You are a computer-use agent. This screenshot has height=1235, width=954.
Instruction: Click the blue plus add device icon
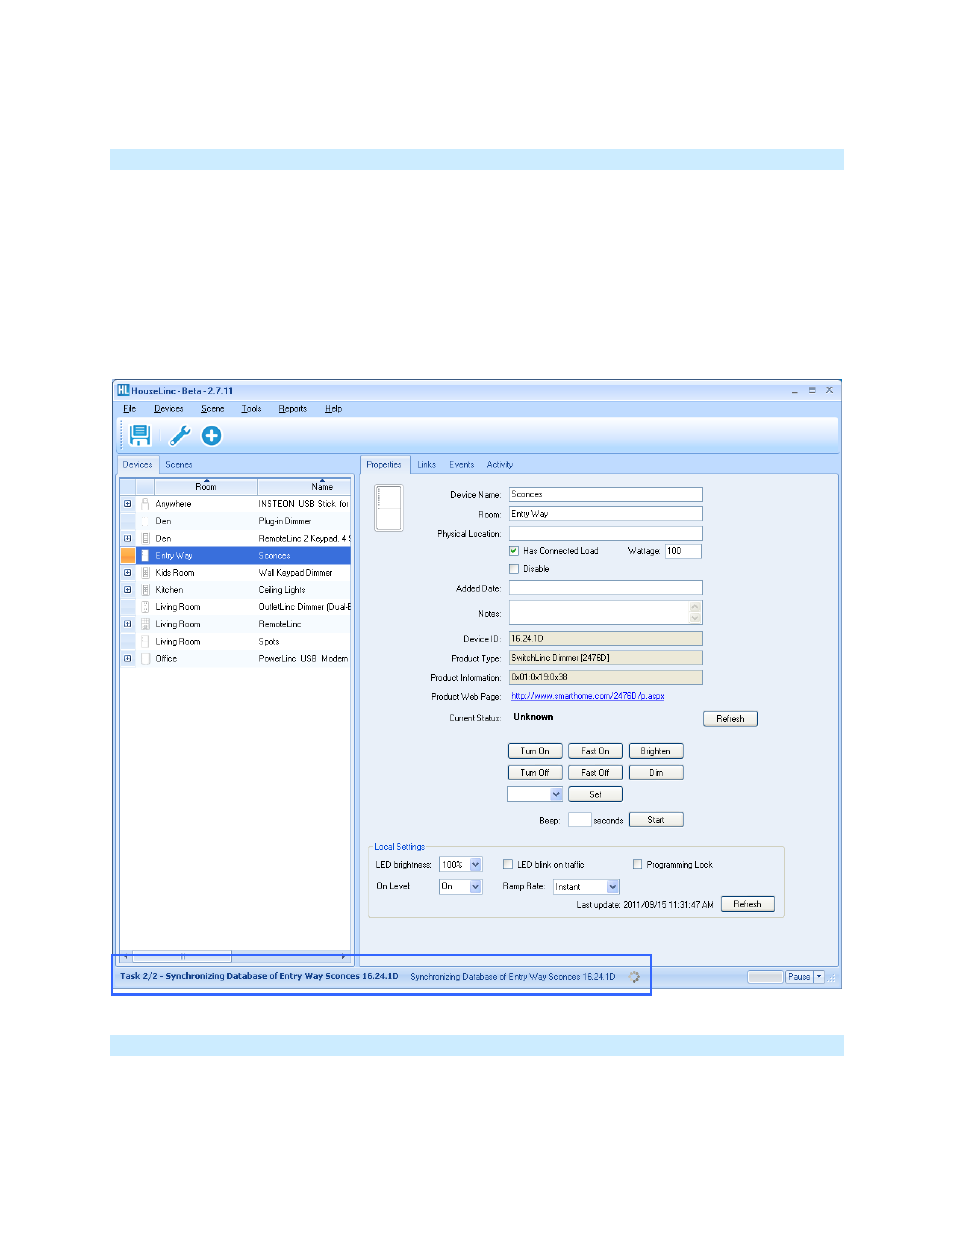(x=211, y=435)
